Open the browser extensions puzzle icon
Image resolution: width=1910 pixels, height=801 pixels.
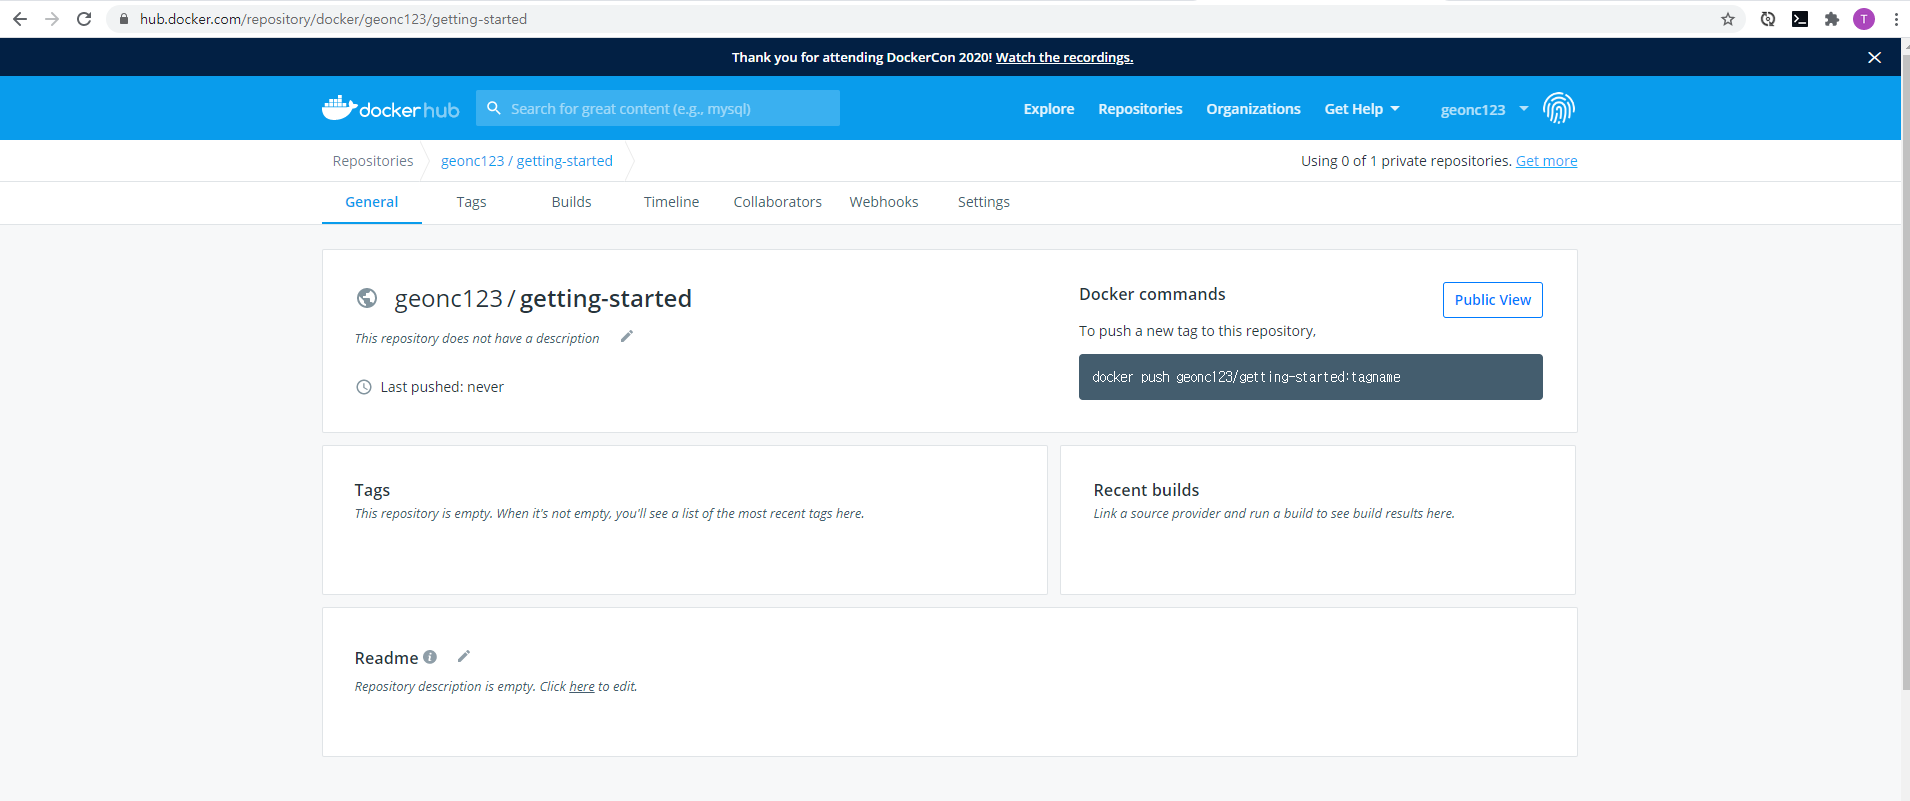(1832, 19)
